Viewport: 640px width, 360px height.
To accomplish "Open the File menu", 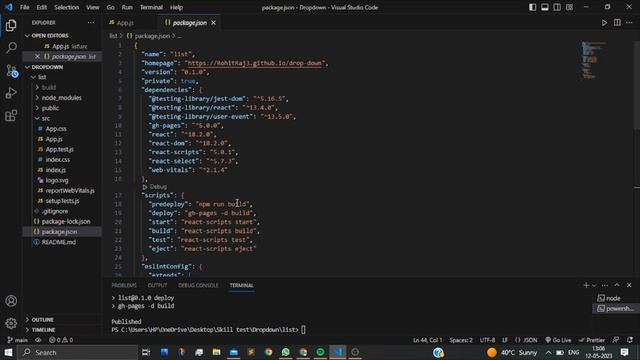I will click(24, 7).
